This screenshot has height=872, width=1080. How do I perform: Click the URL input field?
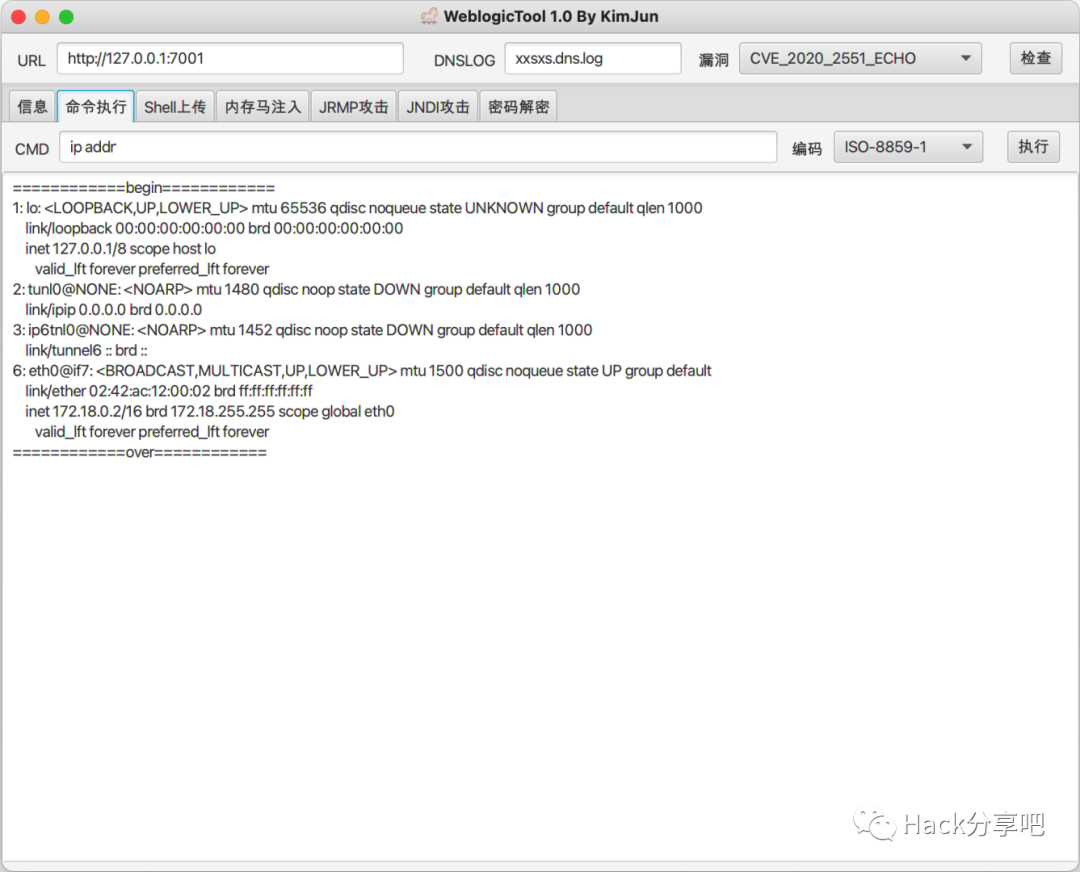pyautogui.click(x=230, y=59)
